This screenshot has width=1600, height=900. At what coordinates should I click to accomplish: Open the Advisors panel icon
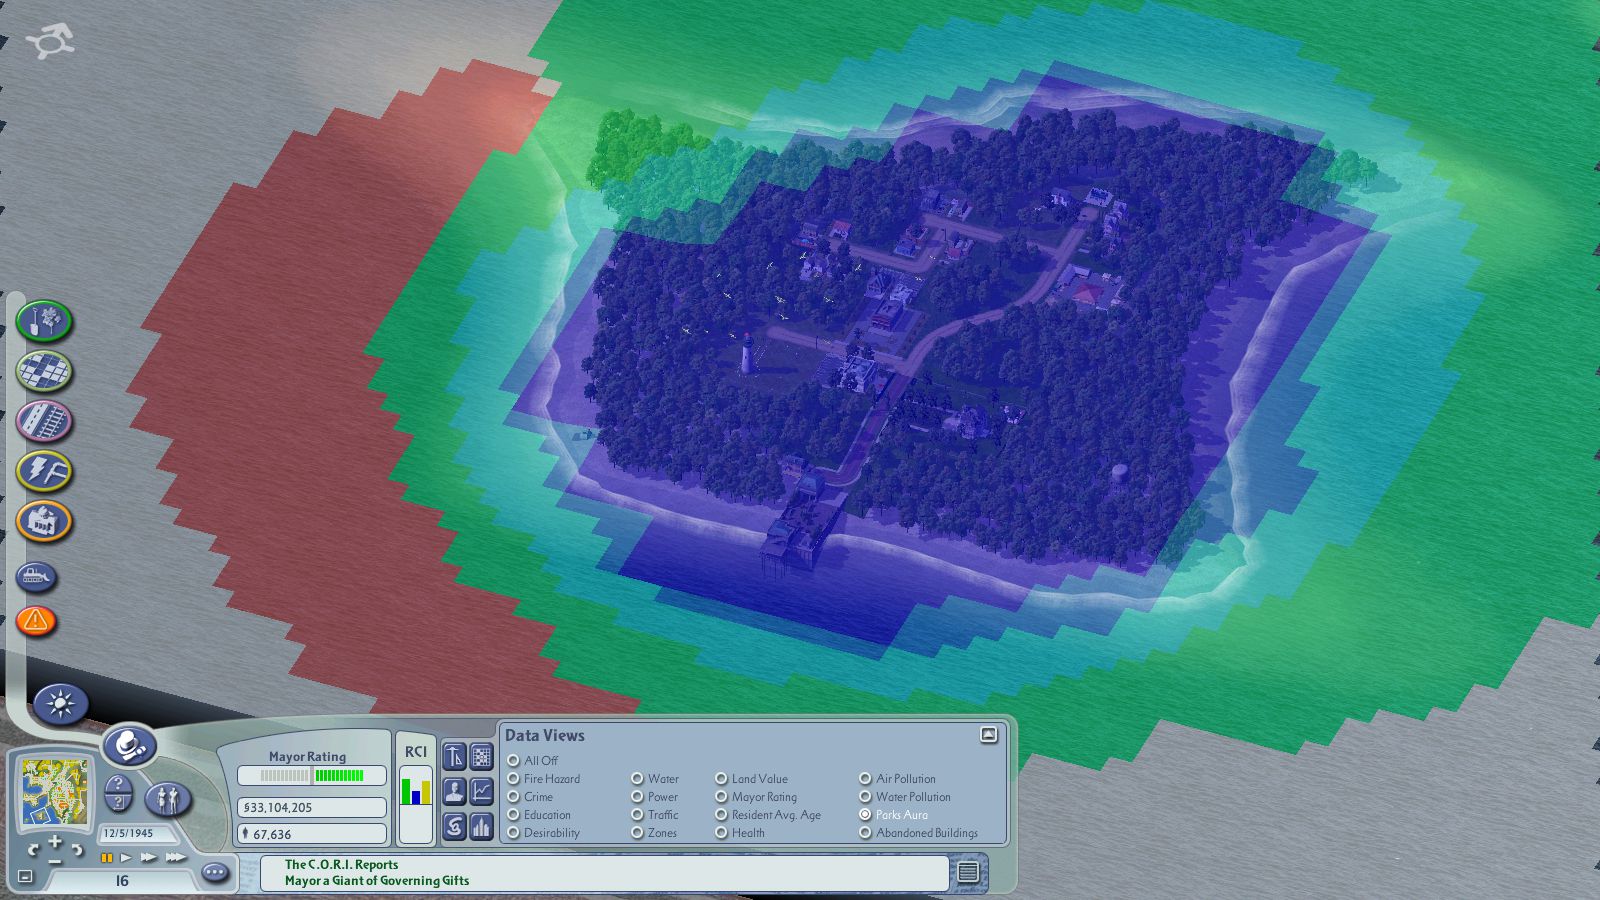(x=455, y=791)
